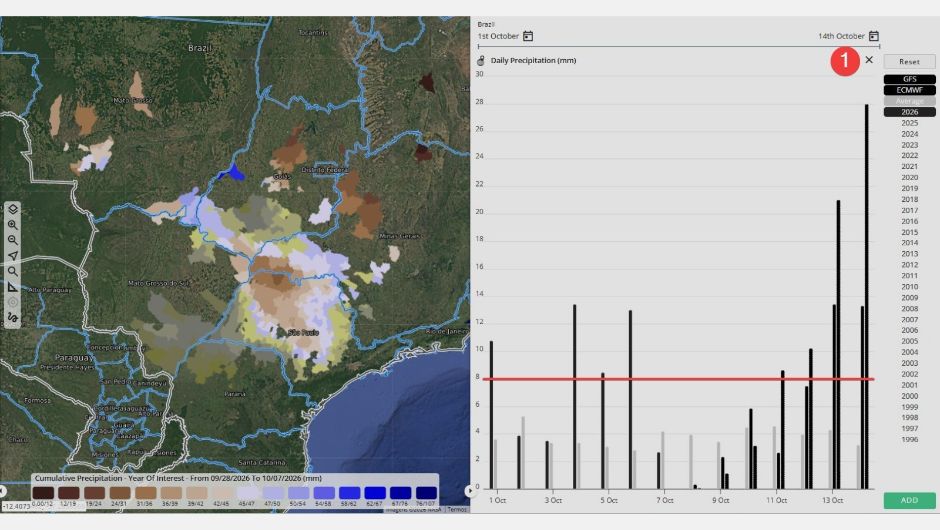Open the map search magnifier tool

13,271
